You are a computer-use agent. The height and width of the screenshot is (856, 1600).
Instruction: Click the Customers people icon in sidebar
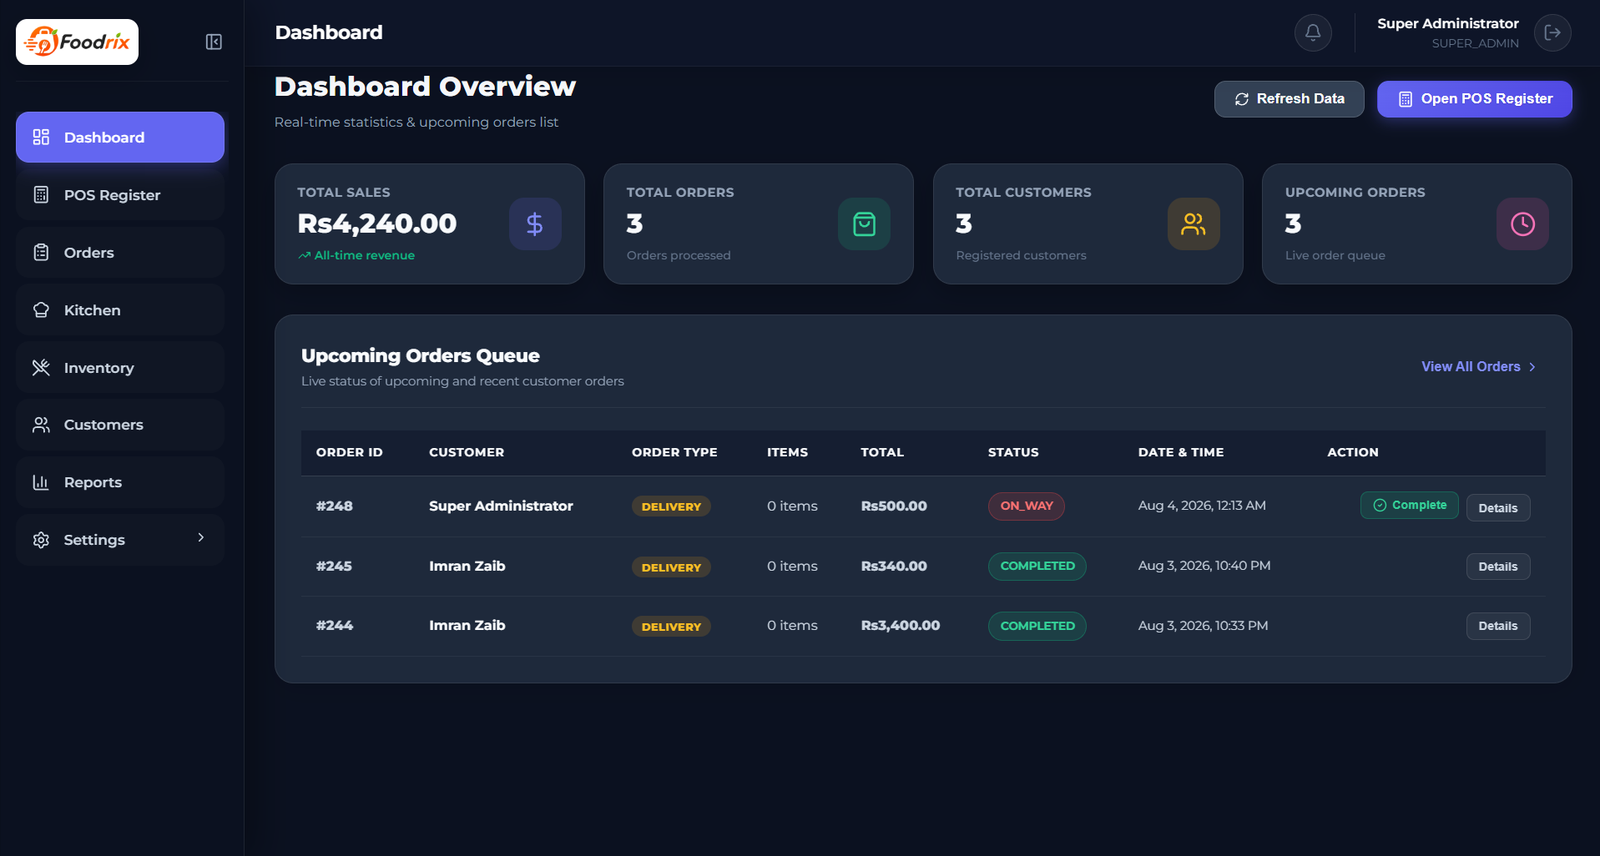41,425
